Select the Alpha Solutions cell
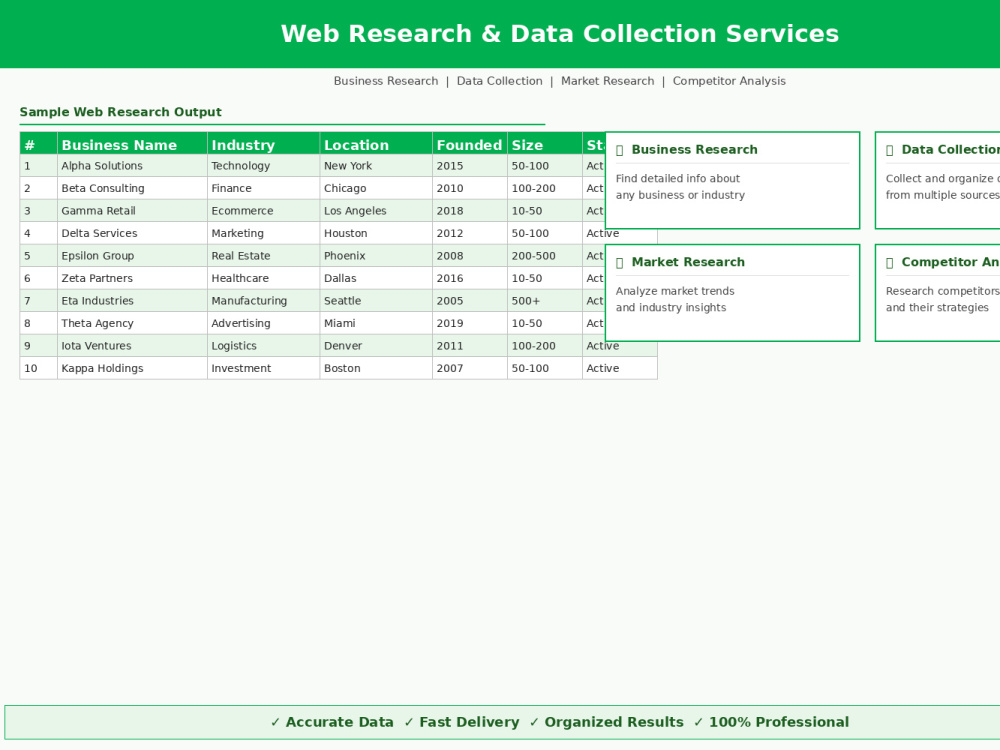 [x=132, y=166]
